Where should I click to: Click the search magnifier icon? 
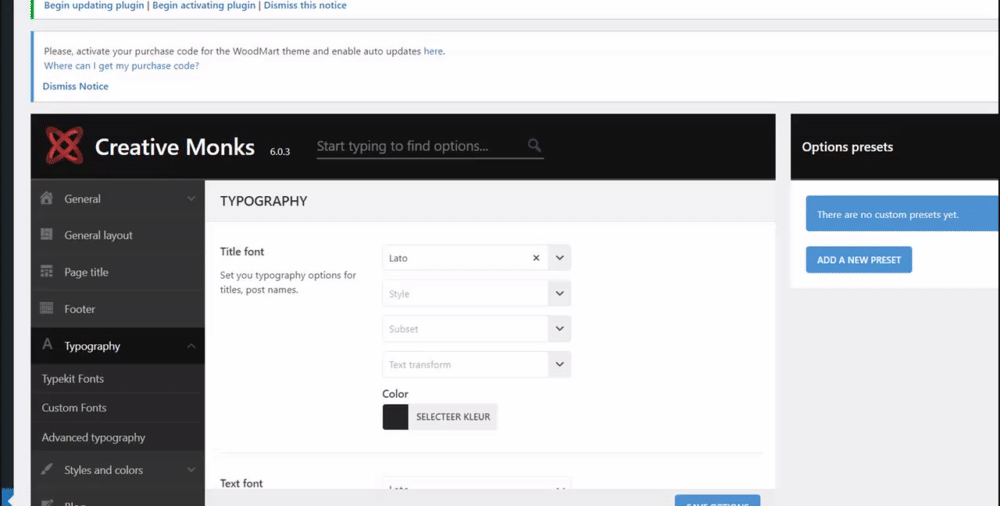coord(534,145)
